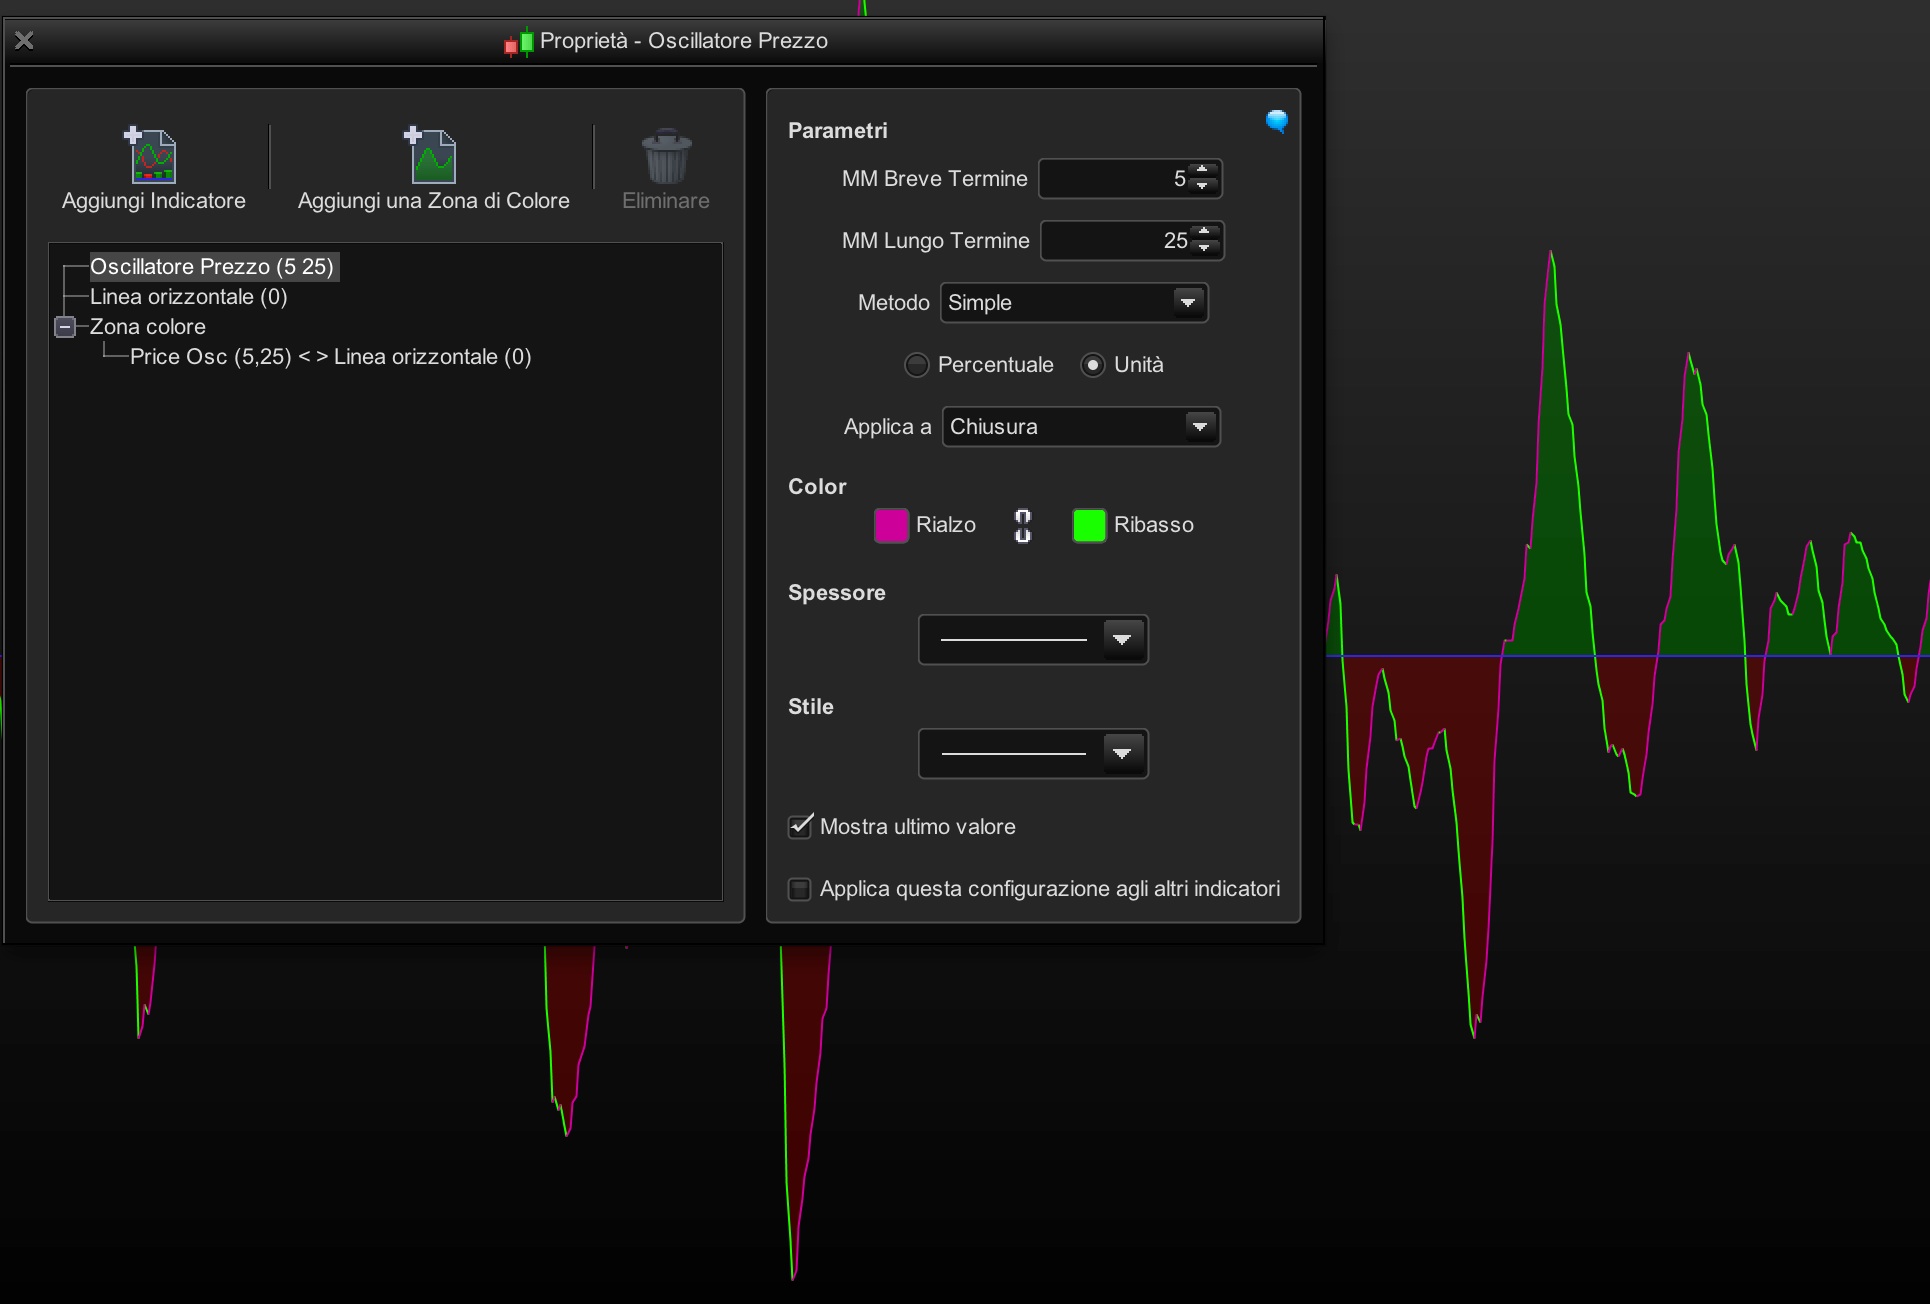Decrease MM Lungo Termine with down arrow
Screen dimensions: 1930x1304
tap(1205, 247)
